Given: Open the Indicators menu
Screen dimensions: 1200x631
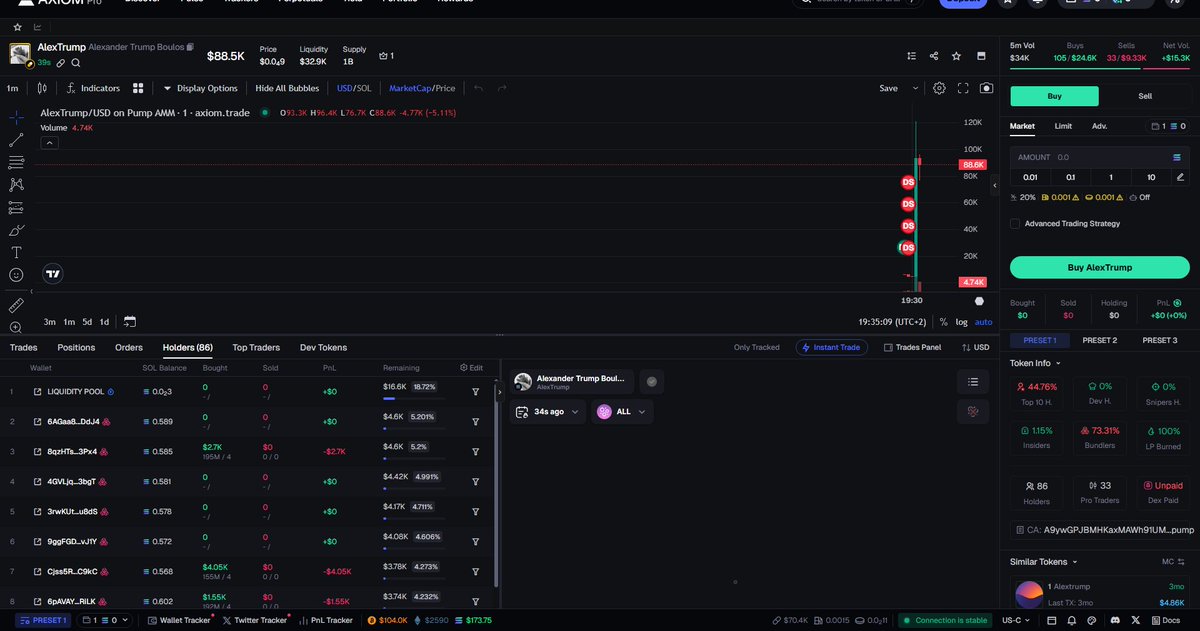Looking at the screenshot, I should 93,88.
